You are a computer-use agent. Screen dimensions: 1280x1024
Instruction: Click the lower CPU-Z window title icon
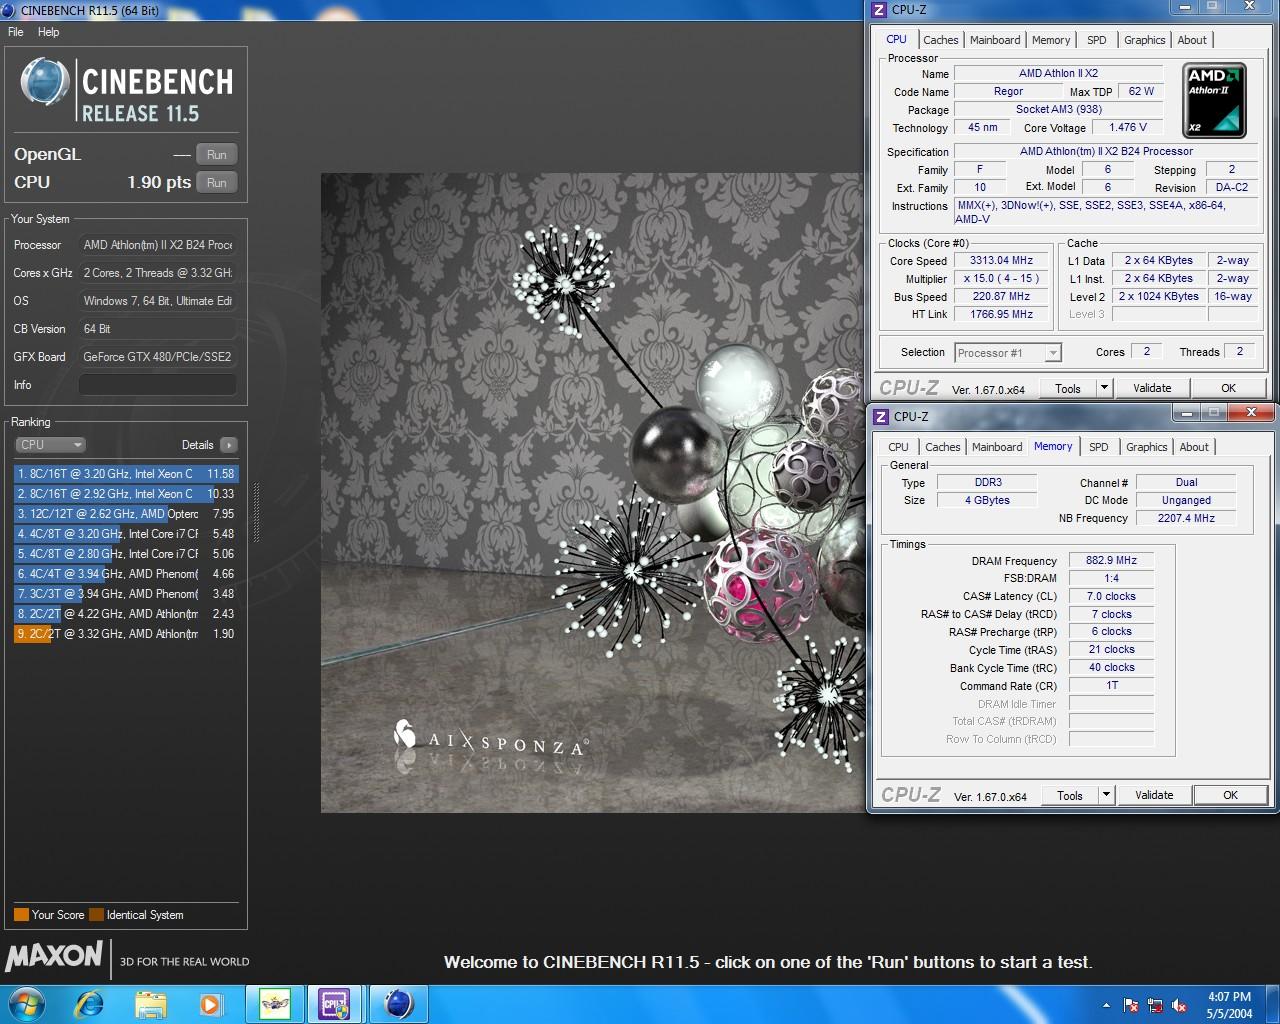click(881, 416)
